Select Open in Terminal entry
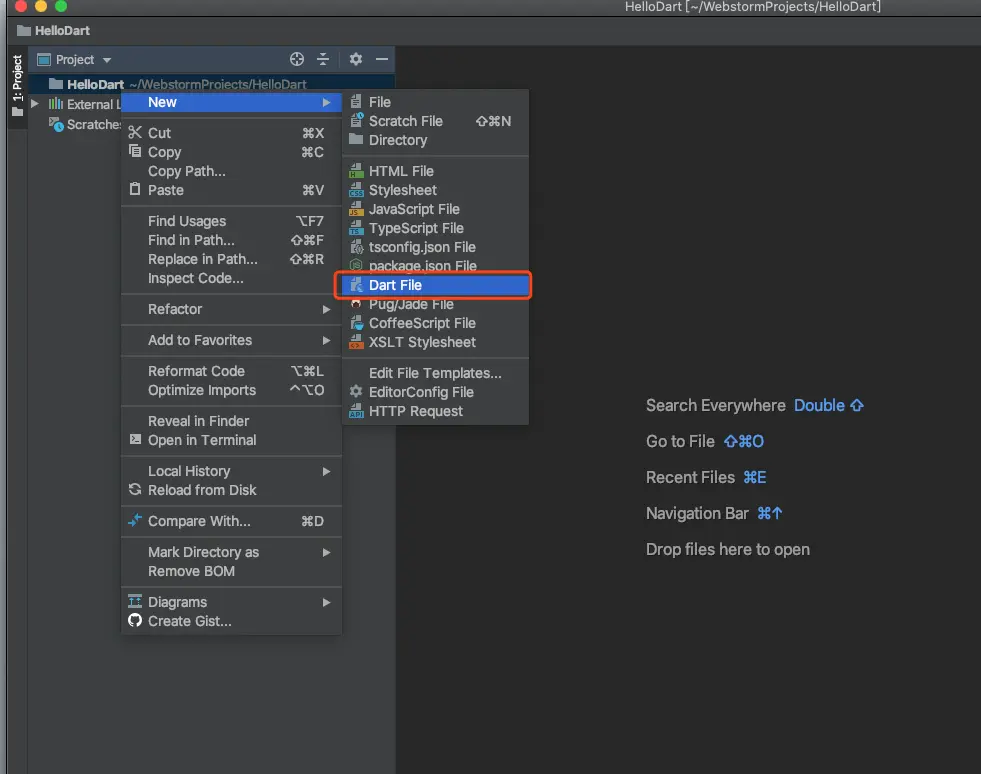The height and width of the screenshot is (774, 981). coord(231,440)
